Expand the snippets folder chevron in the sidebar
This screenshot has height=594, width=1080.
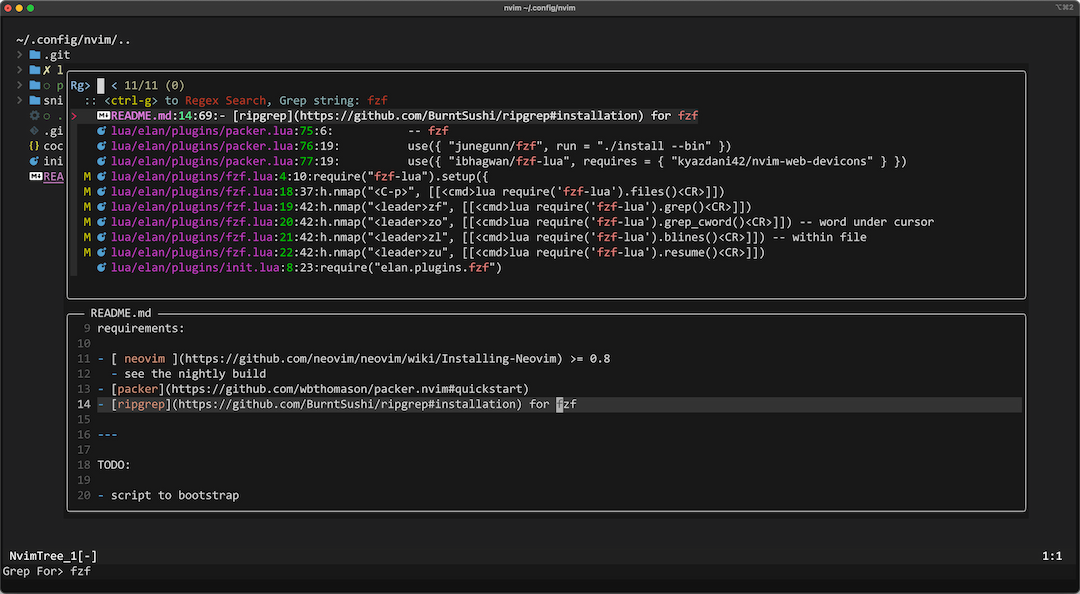[x=19, y=99]
